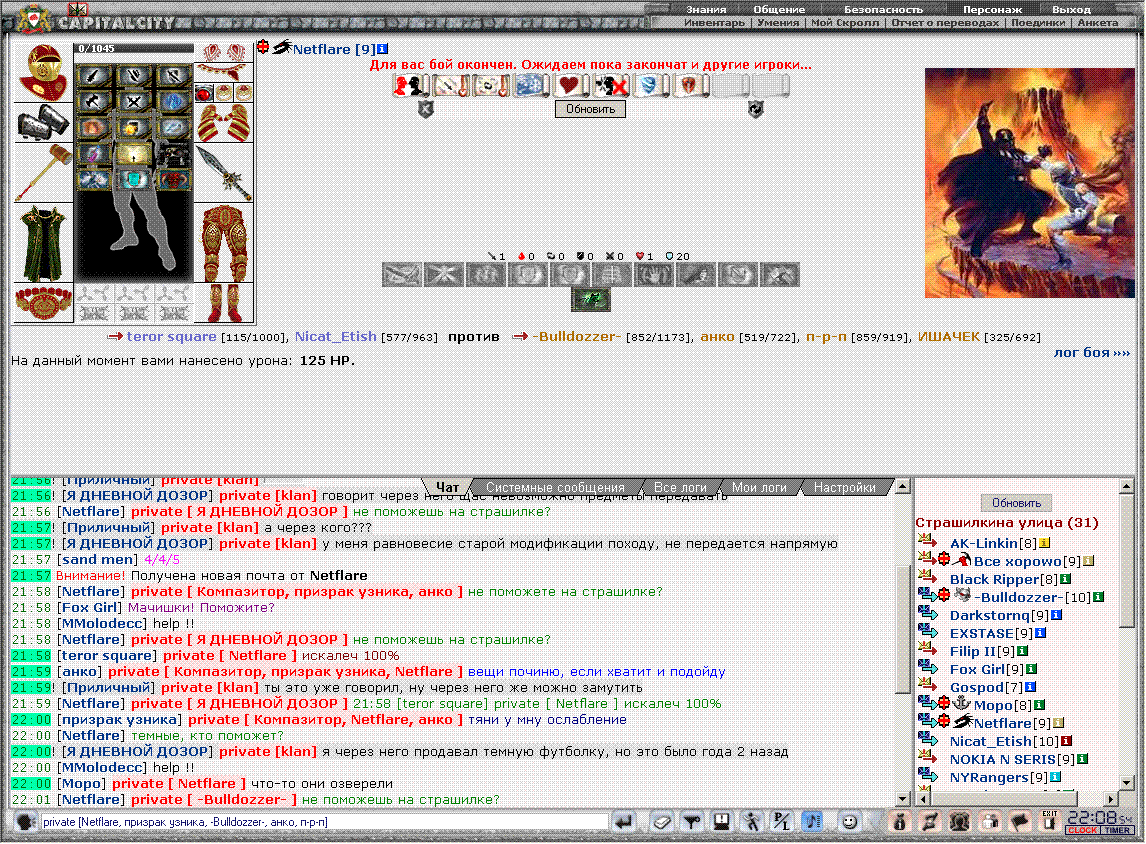The width and height of the screenshot is (1146, 844).
Task: Click the P/L transliteration toggle icon
Action: pyautogui.click(x=781, y=822)
